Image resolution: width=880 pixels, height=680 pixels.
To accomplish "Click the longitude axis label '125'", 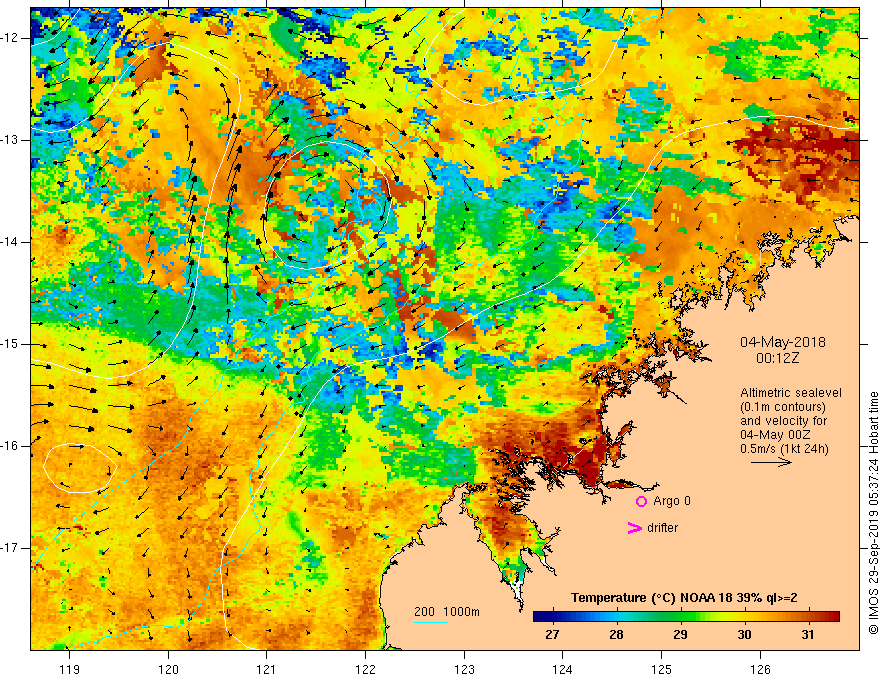I will 662,669.
